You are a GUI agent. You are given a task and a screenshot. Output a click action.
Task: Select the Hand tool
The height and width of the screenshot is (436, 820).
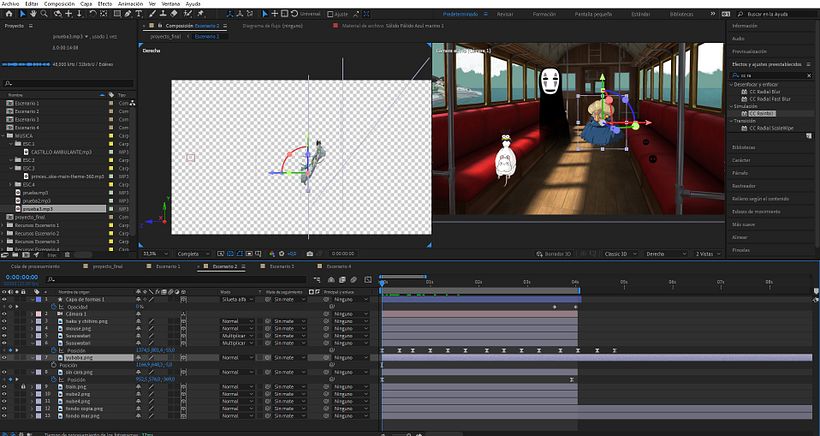coord(33,14)
